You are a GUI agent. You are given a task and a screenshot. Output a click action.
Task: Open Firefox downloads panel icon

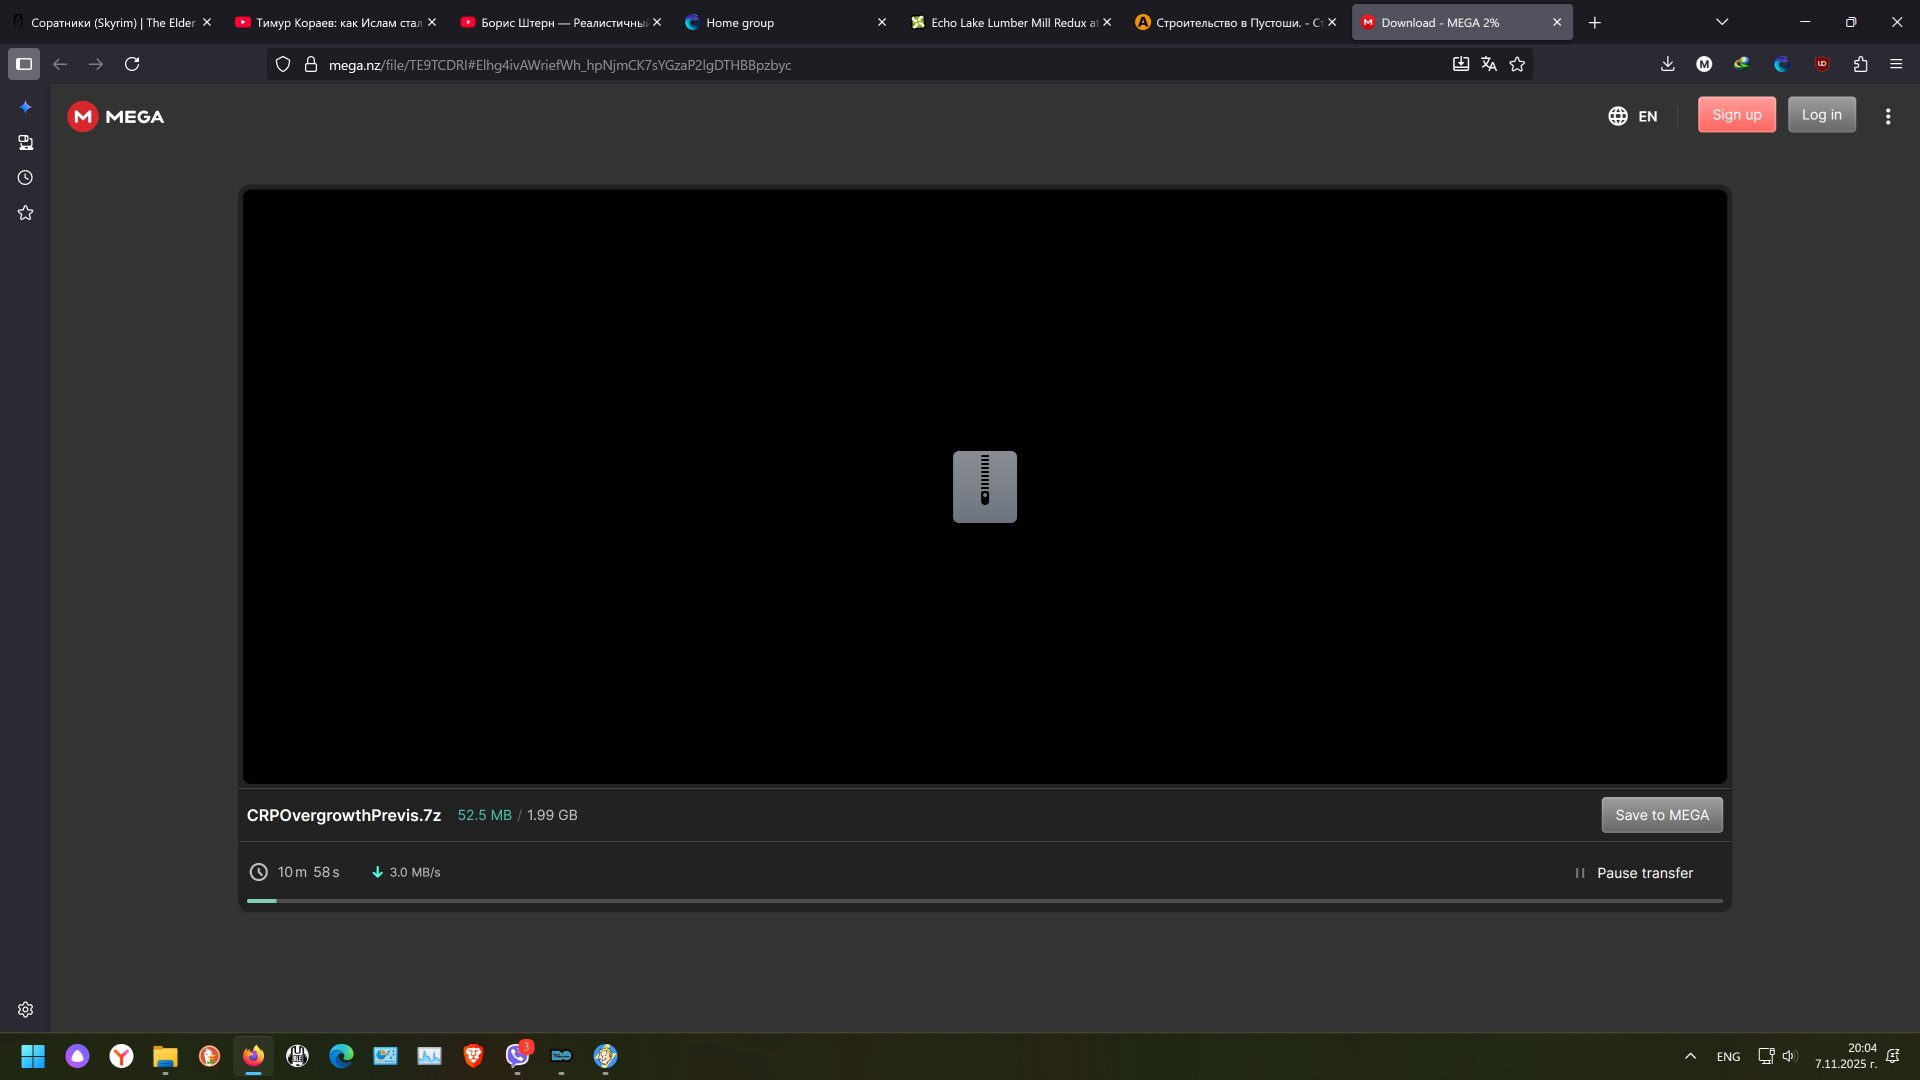(x=1667, y=64)
